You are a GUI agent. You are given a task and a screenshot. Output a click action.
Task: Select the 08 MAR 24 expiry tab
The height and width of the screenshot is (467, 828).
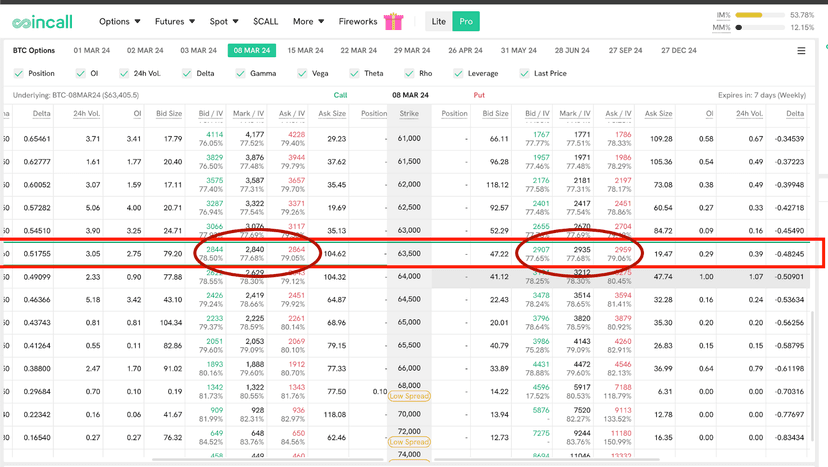click(x=252, y=51)
